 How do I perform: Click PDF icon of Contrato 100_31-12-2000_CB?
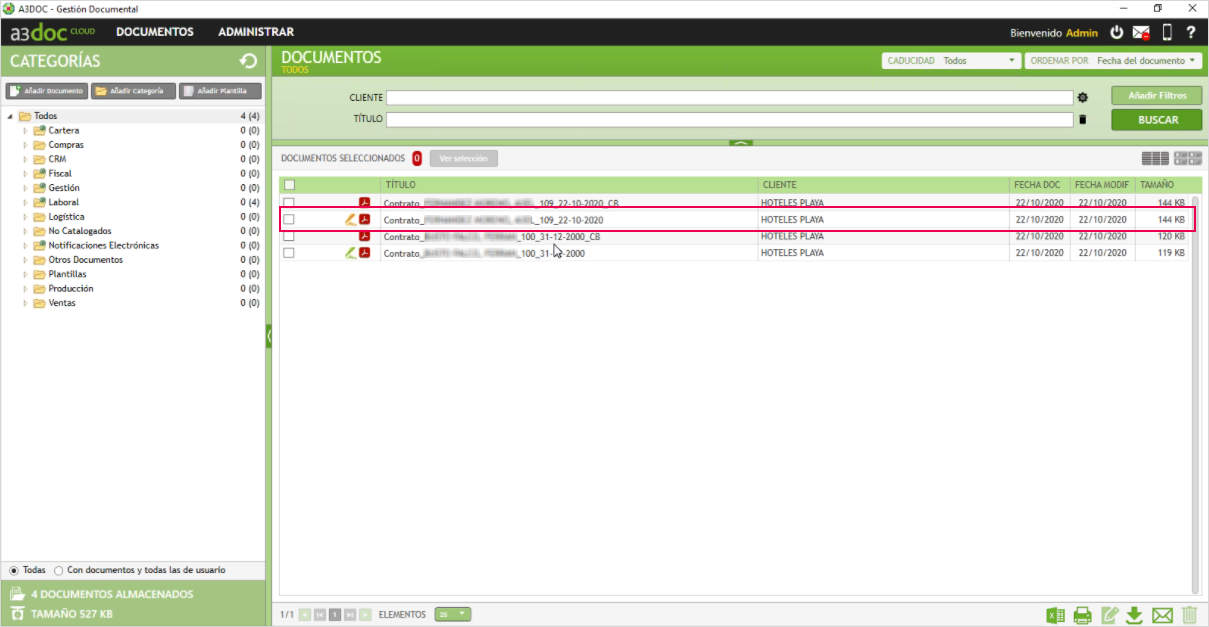tap(365, 236)
